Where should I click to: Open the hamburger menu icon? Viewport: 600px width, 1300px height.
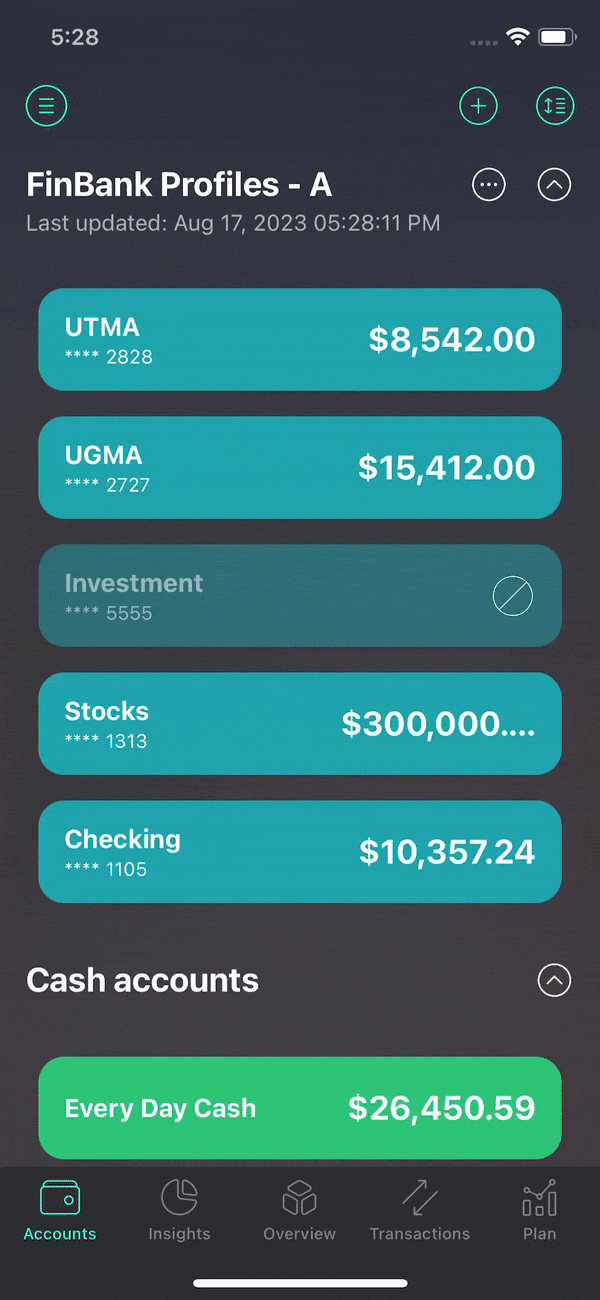pos(46,105)
